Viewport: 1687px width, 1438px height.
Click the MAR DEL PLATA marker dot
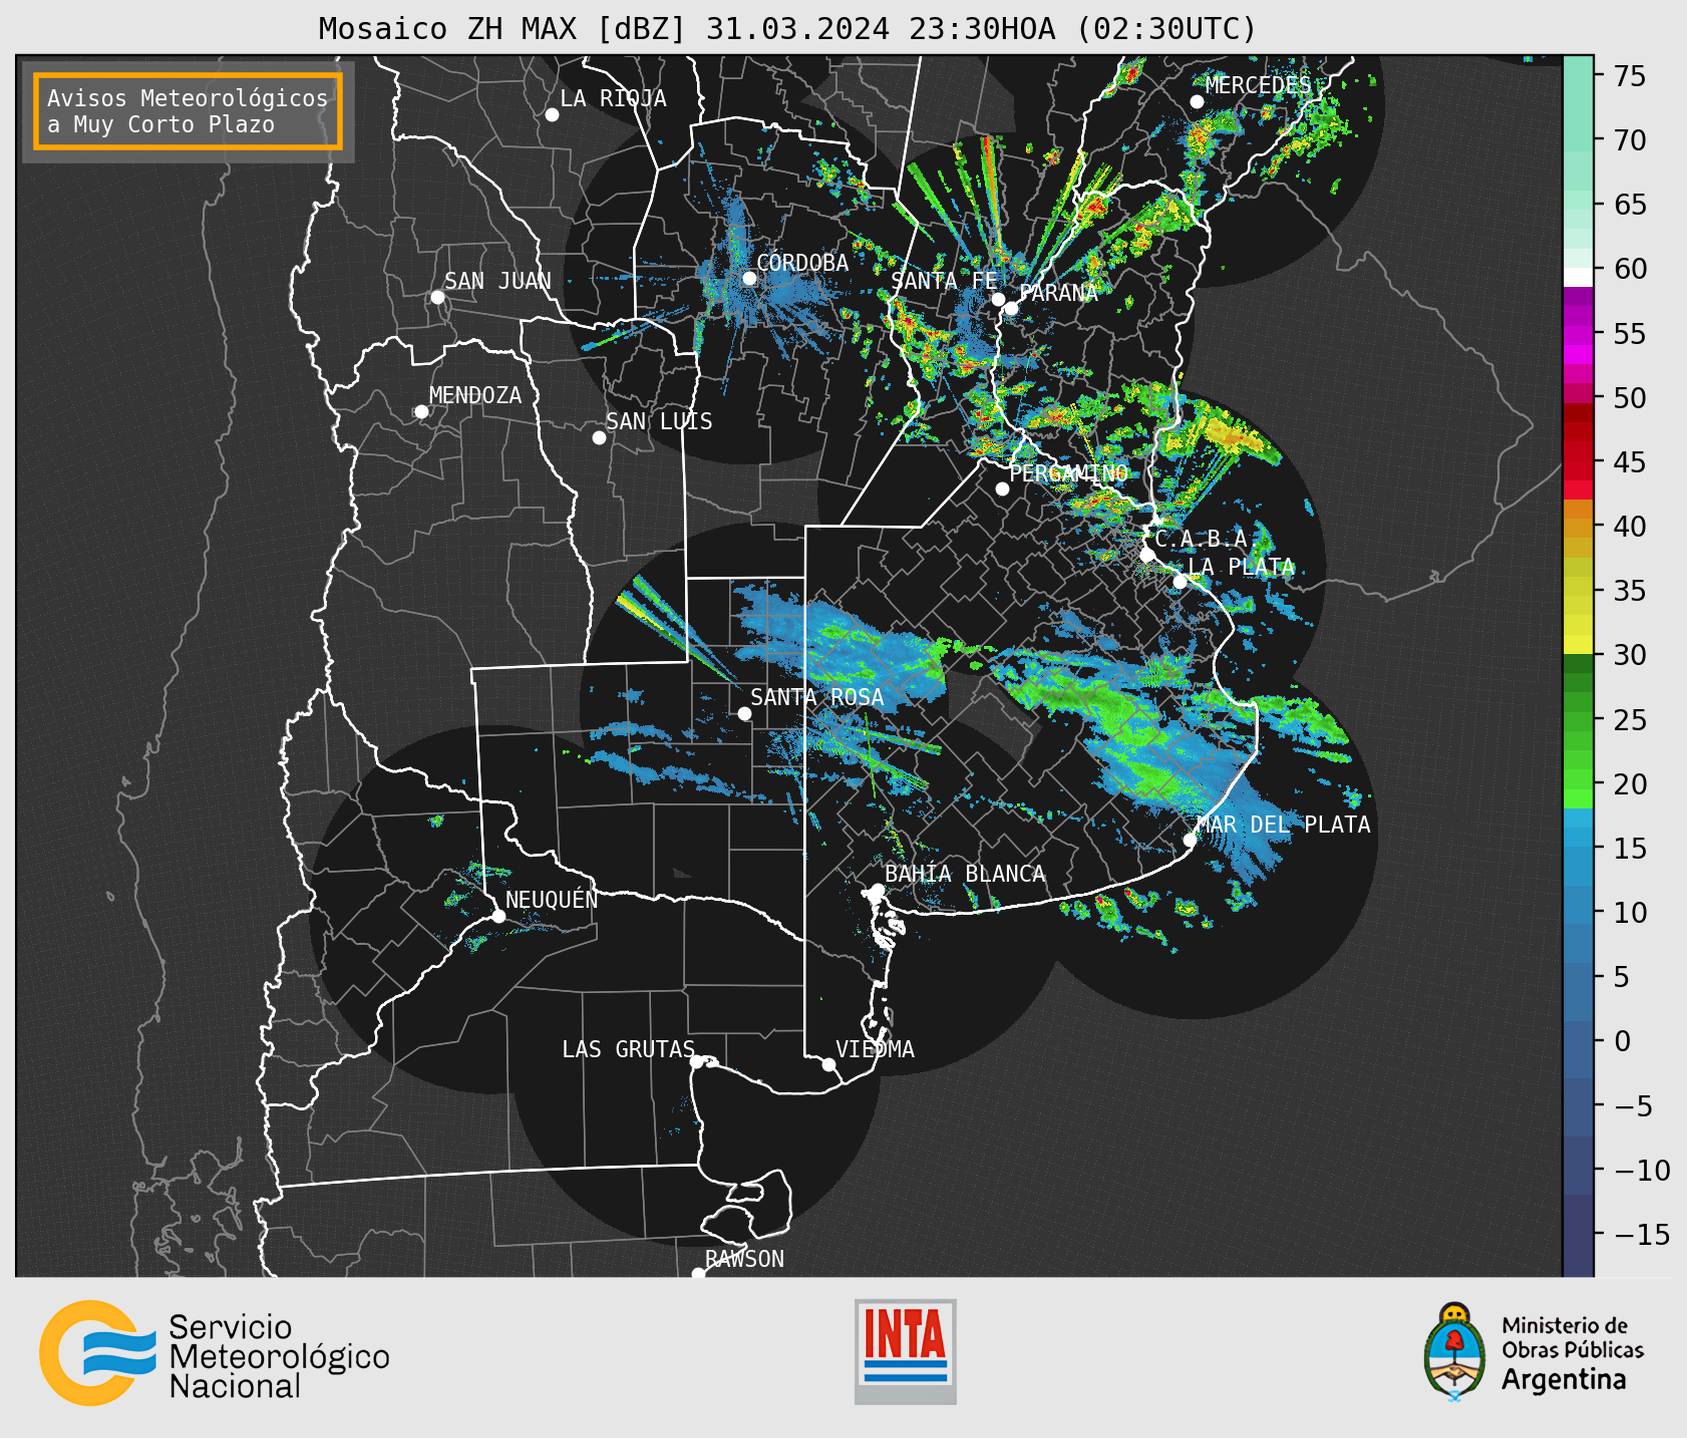click(1190, 840)
